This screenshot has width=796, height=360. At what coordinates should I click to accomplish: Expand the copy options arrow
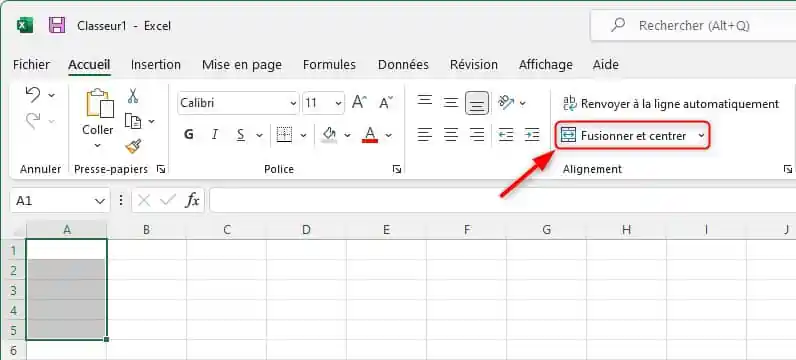pyautogui.click(x=152, y=121)
